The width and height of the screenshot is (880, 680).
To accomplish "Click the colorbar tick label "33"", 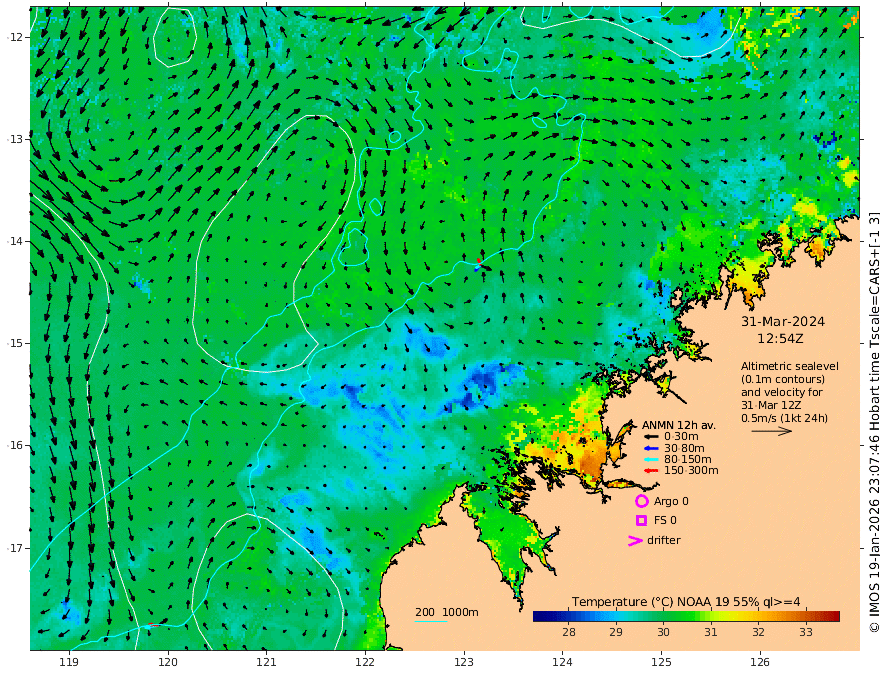I will [805, 632].
